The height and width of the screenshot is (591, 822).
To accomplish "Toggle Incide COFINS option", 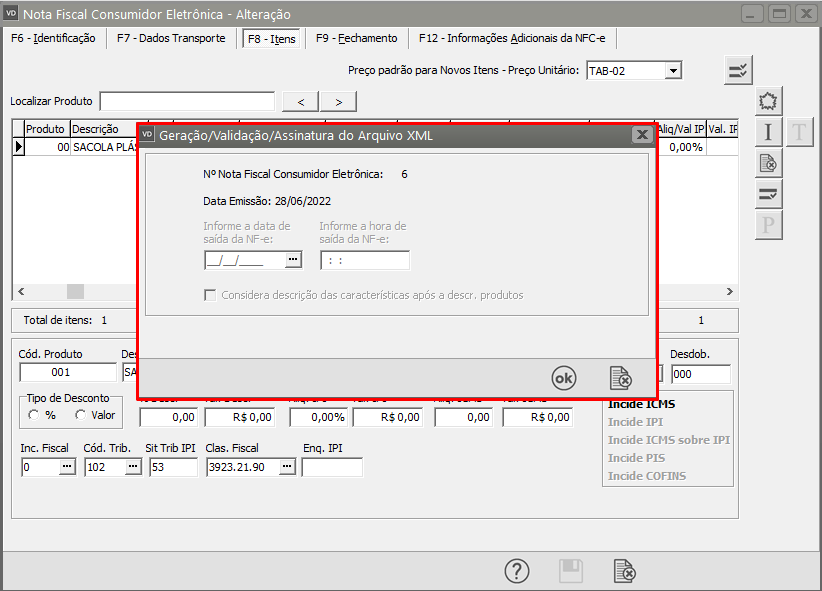I will point(647,476).
